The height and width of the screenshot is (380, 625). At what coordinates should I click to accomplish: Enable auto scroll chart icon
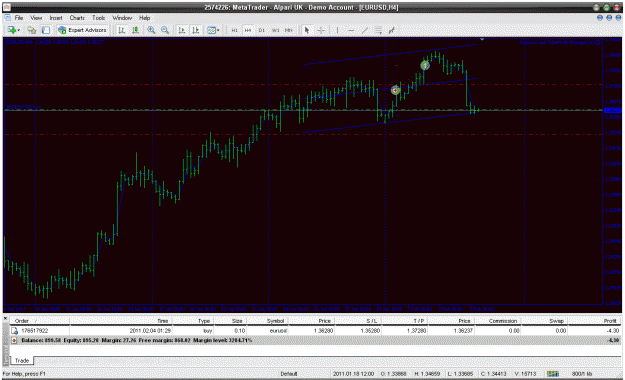pos(181,30)
